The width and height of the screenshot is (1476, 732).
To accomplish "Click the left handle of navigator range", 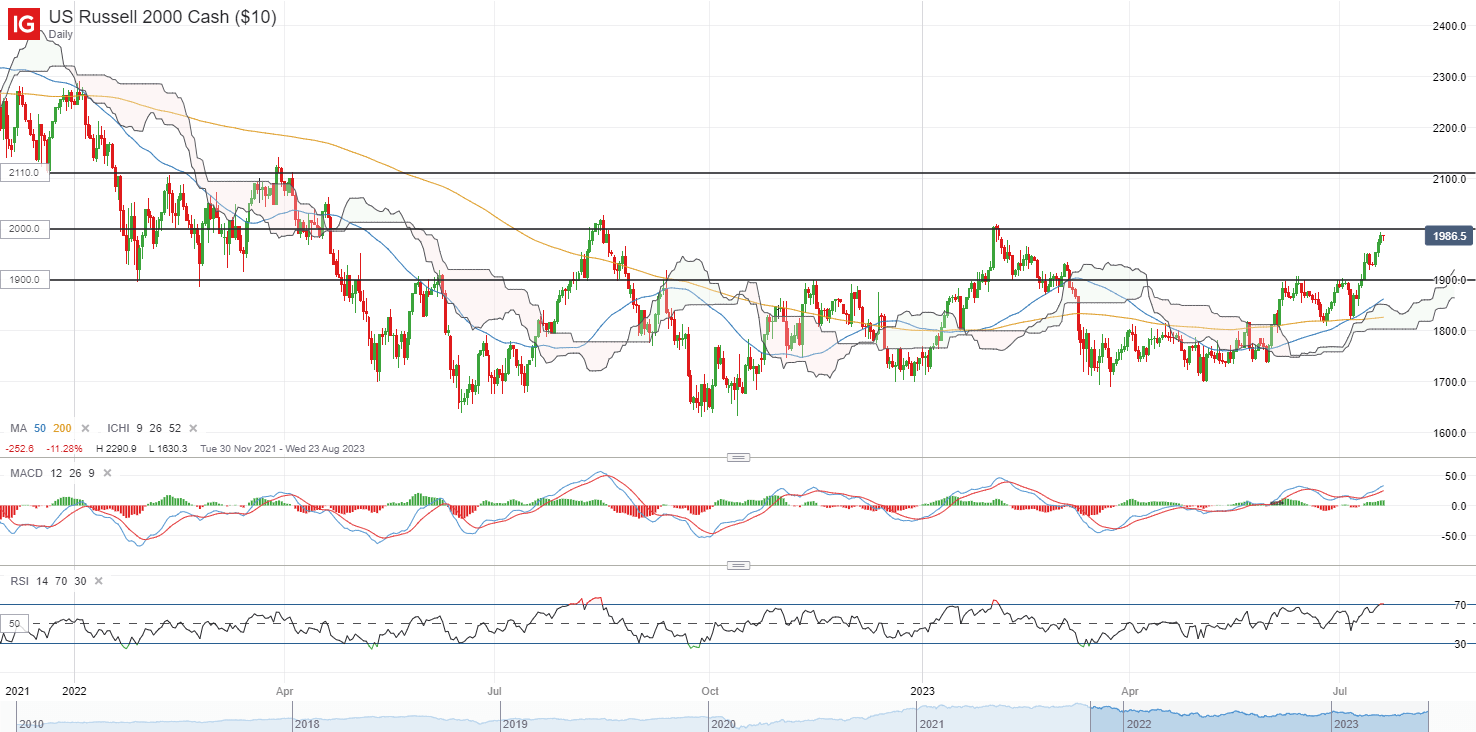I will 1092,717.
